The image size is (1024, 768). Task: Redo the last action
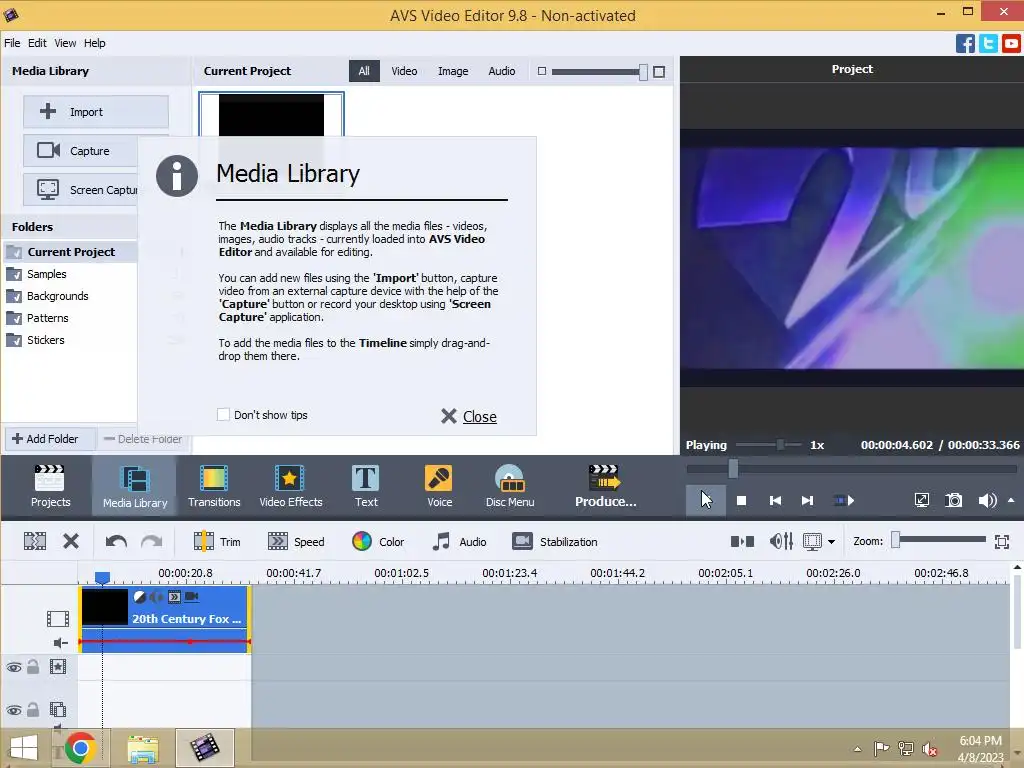click(x=152, y=541)
